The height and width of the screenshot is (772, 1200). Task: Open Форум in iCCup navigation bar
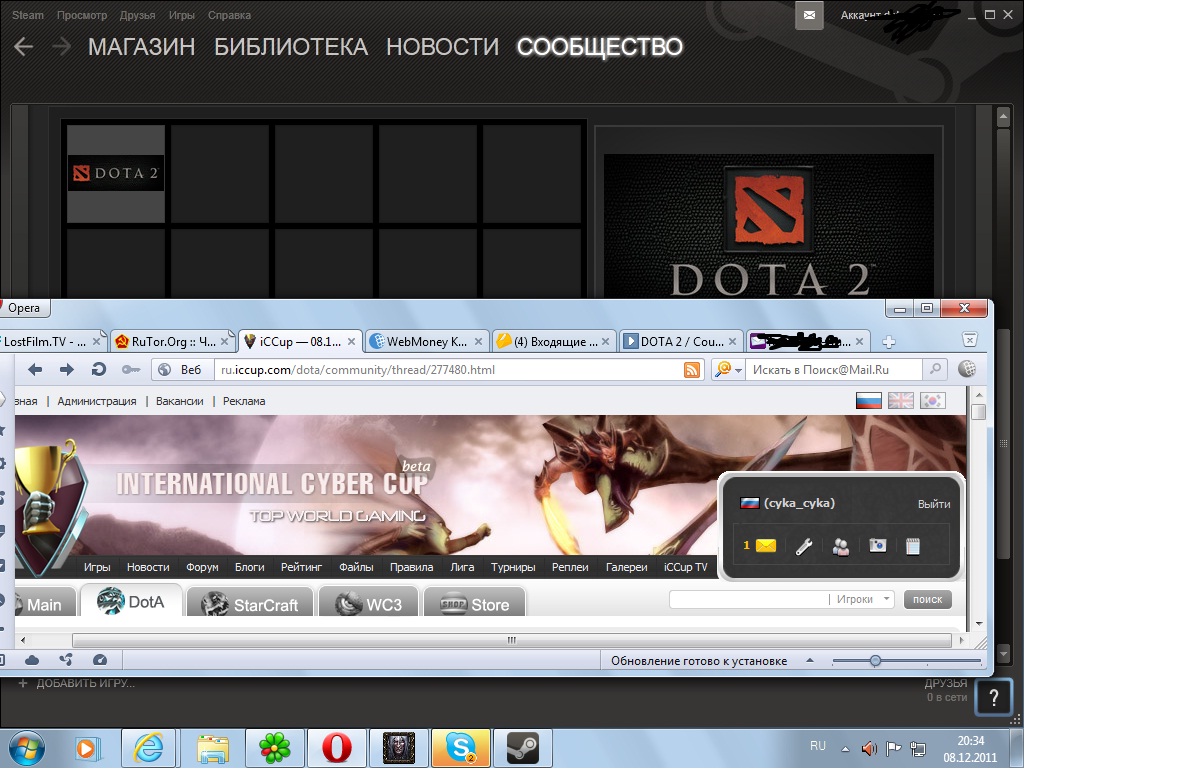(202, 567)
